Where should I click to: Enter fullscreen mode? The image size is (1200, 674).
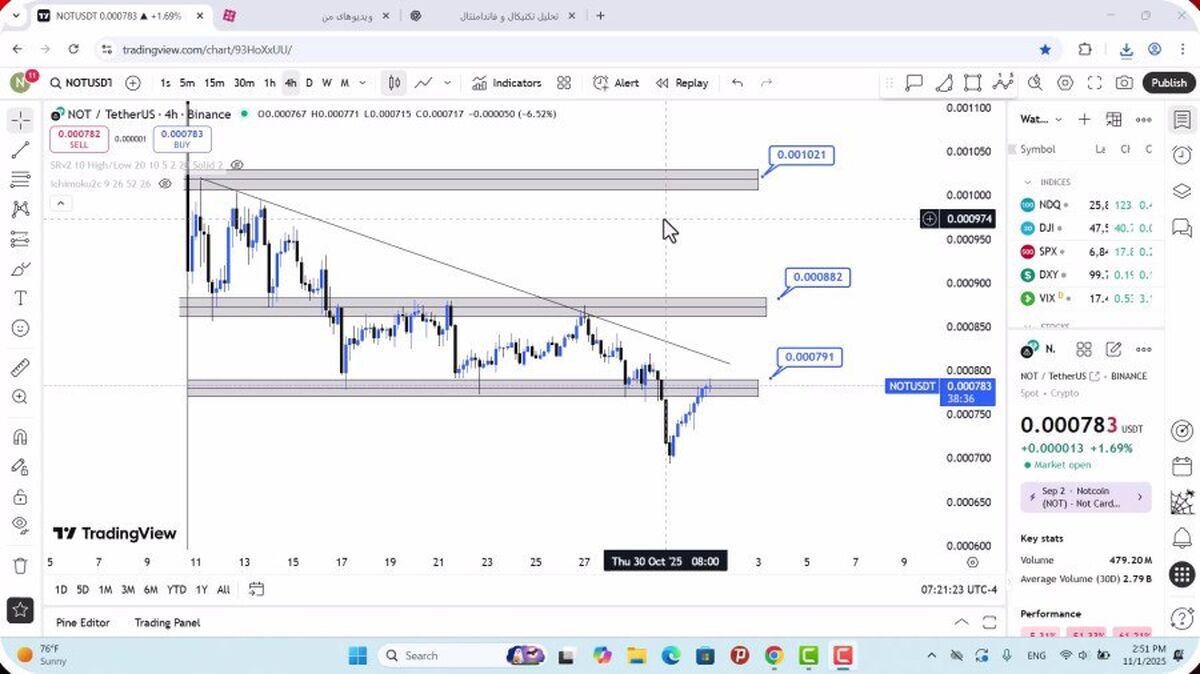tap(1095, 83)
